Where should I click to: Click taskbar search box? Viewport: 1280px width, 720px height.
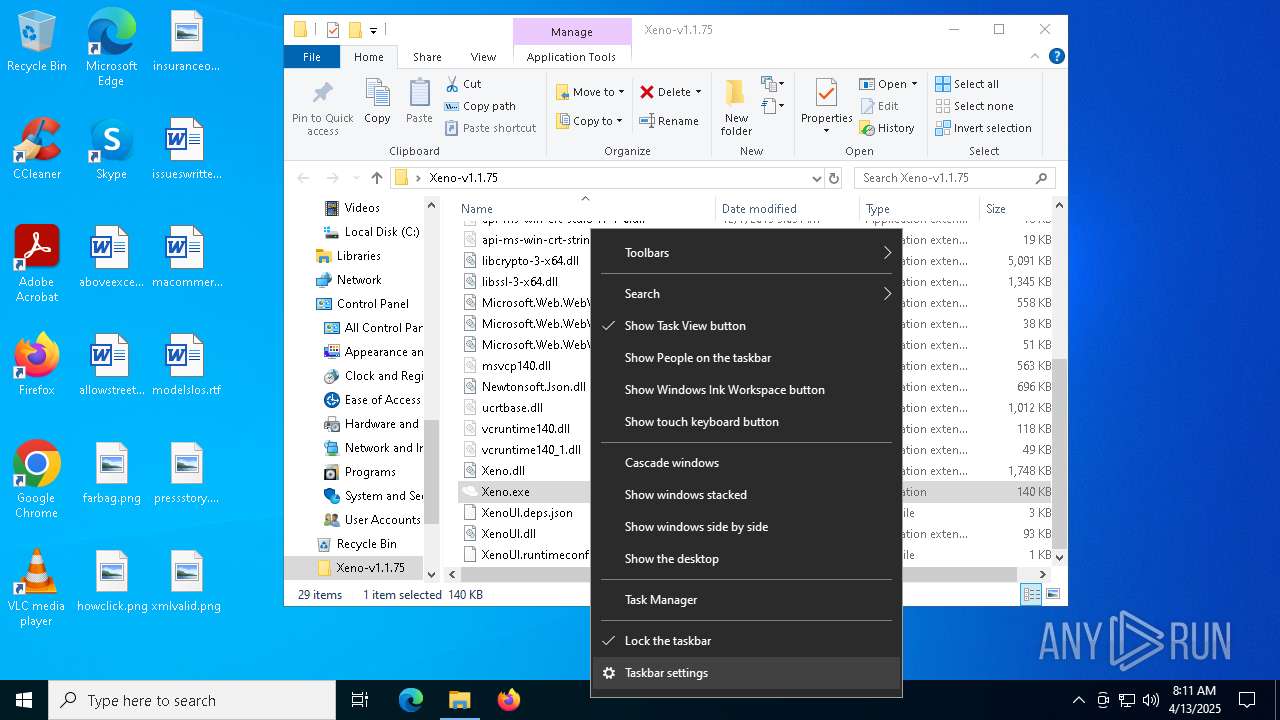[x=192, y=700]
